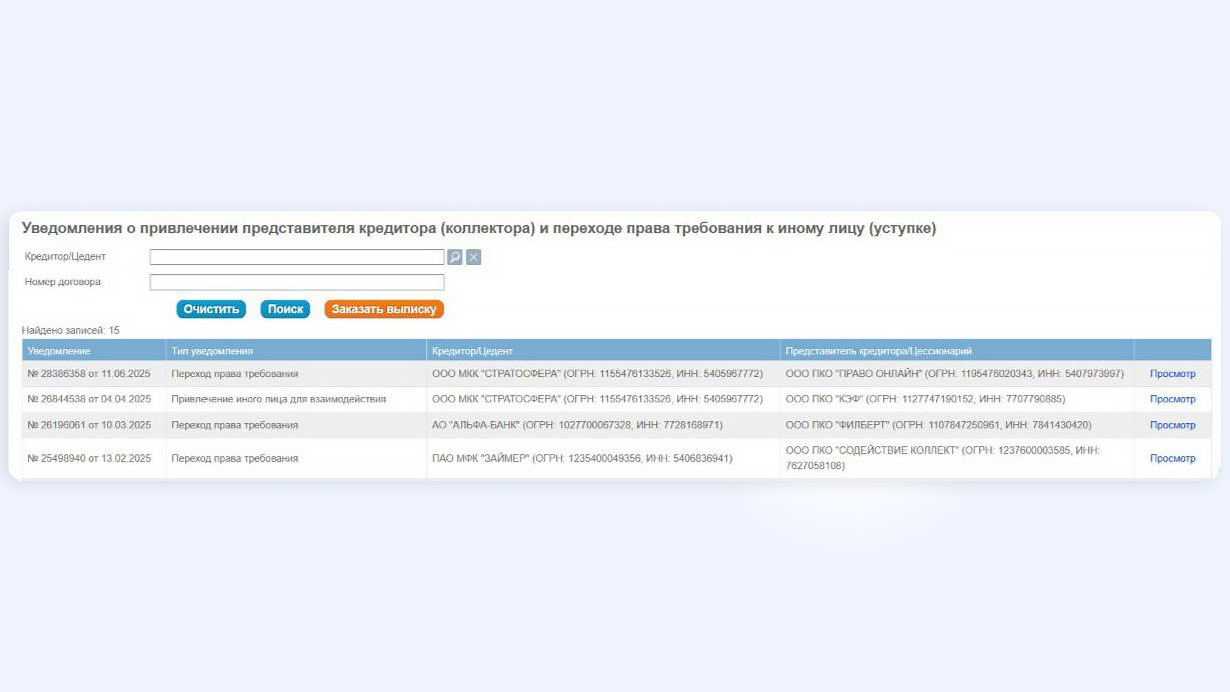The image size is (1230, 692).
Task: Focus the Номер договора input field
Action: pyautogui.click(x=296, y=282)
